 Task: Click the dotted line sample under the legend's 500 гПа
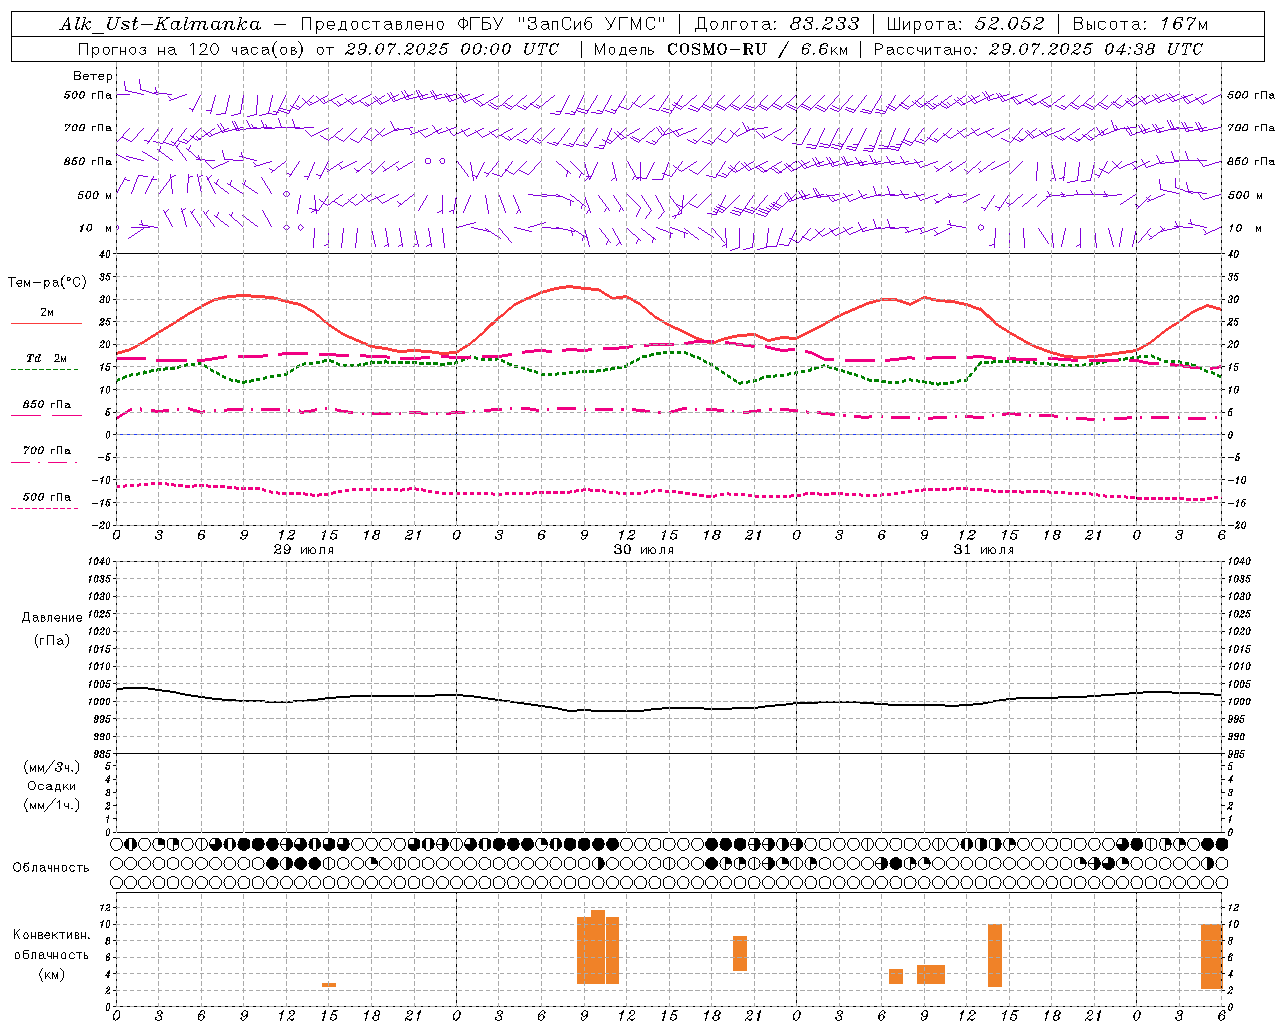coord(44,509)
